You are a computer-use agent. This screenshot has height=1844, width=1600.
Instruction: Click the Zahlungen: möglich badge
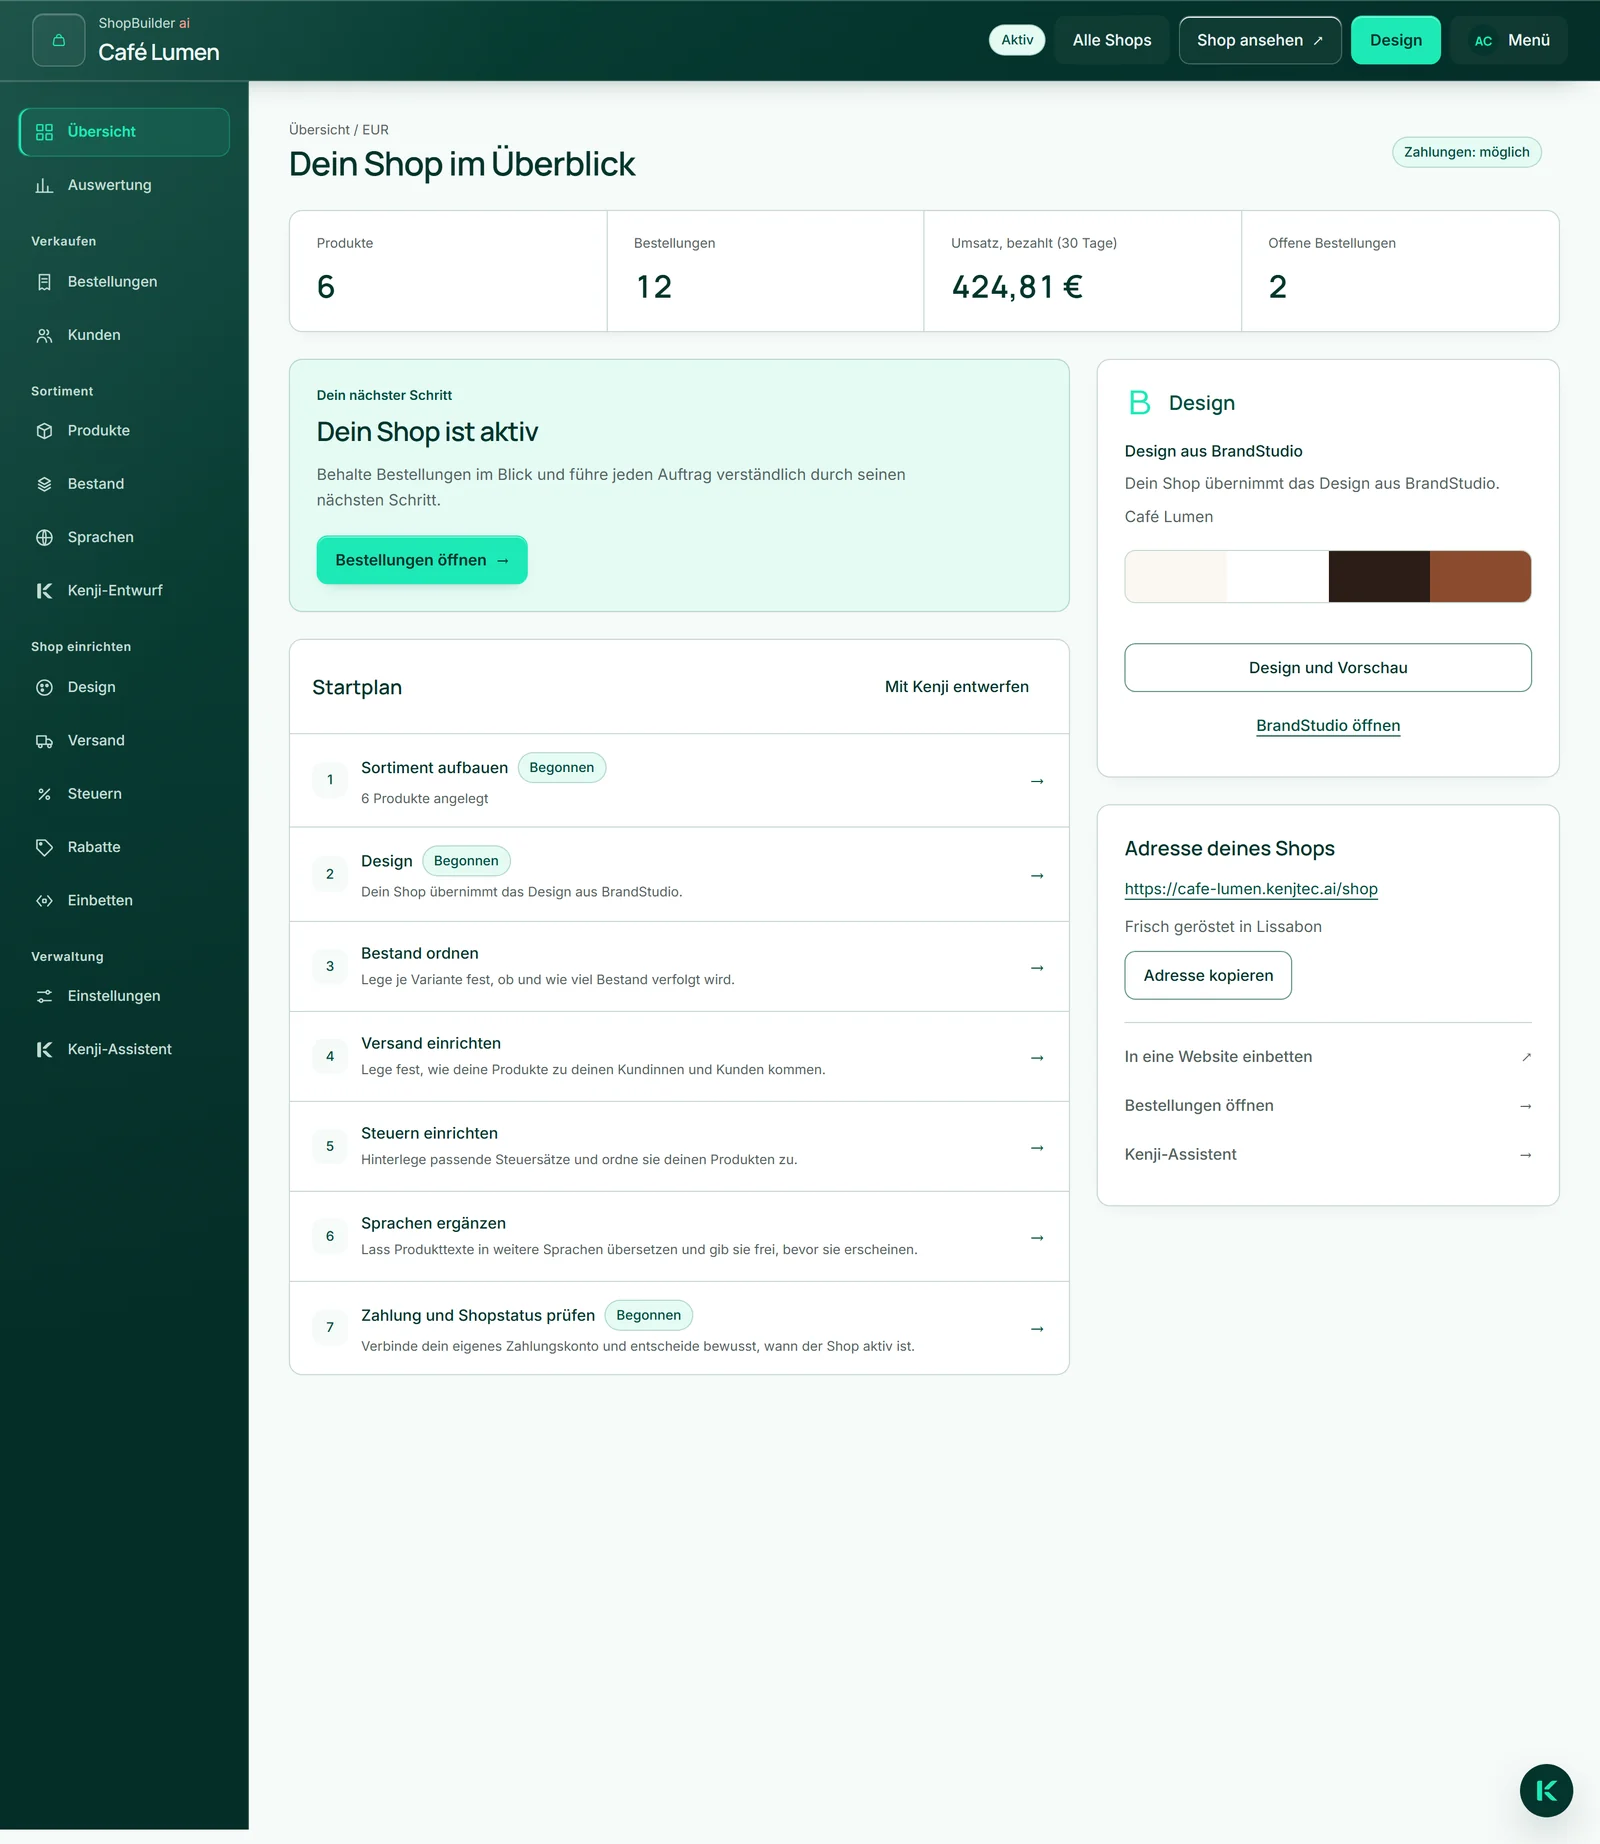1467,152
